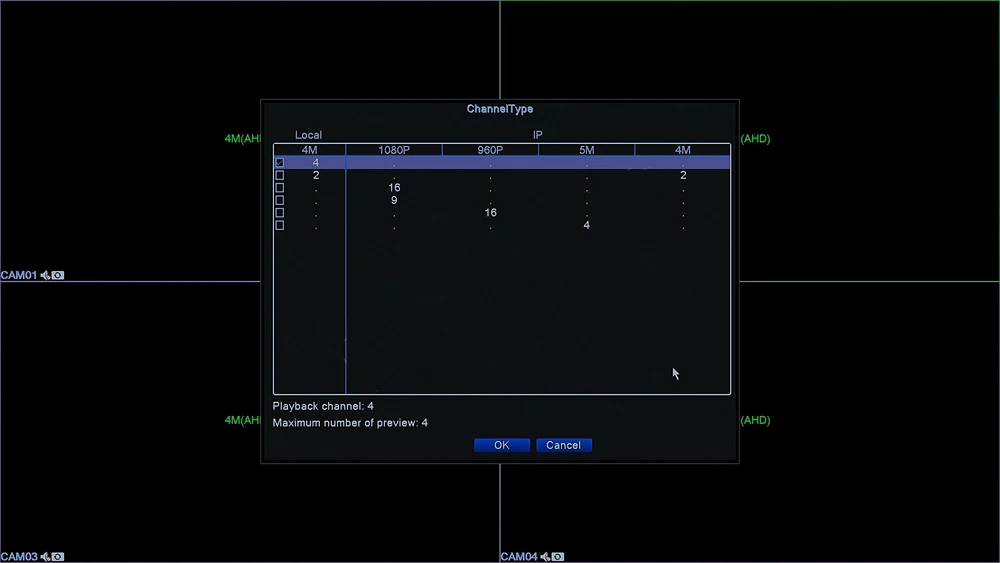Image resolution: width=1000 pixels, height=563 pixels.
Task: Uncheck the first row checkbox with Local 4
Action: (279, 163)
